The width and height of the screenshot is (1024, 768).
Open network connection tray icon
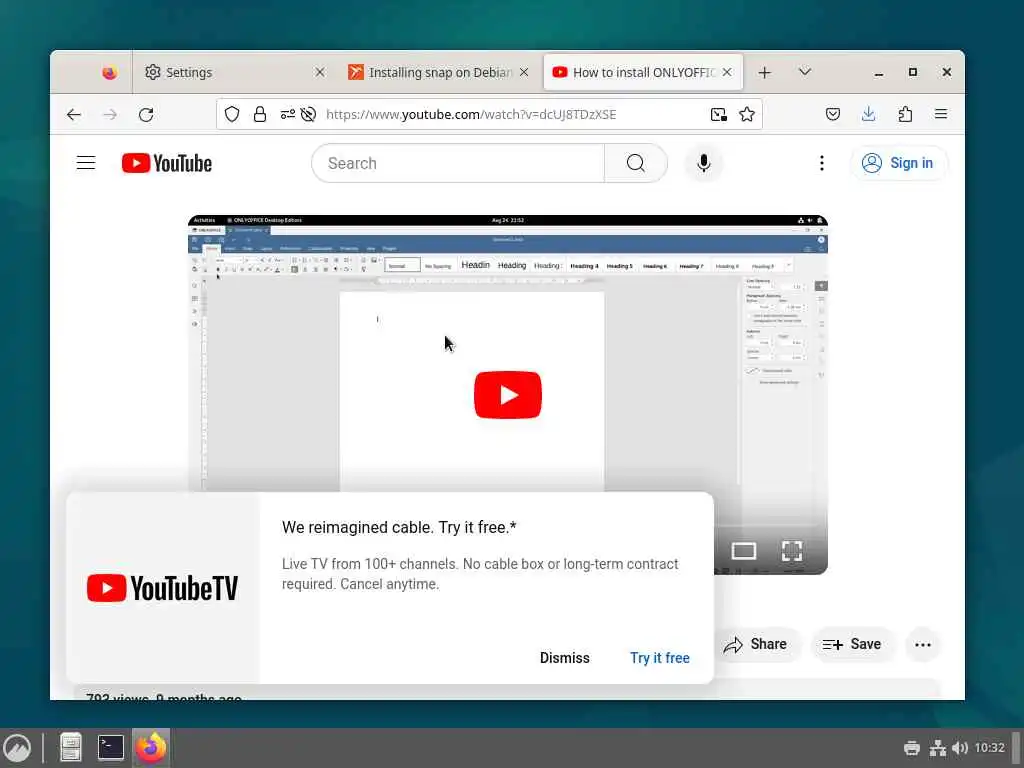pyautogui.click(x=938, y=748)
